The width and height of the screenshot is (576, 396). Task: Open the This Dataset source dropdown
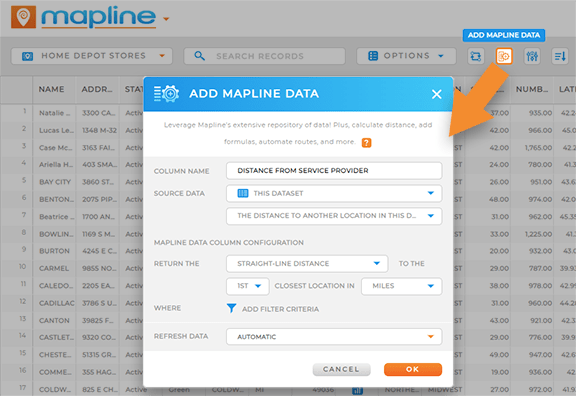(334, 193)
